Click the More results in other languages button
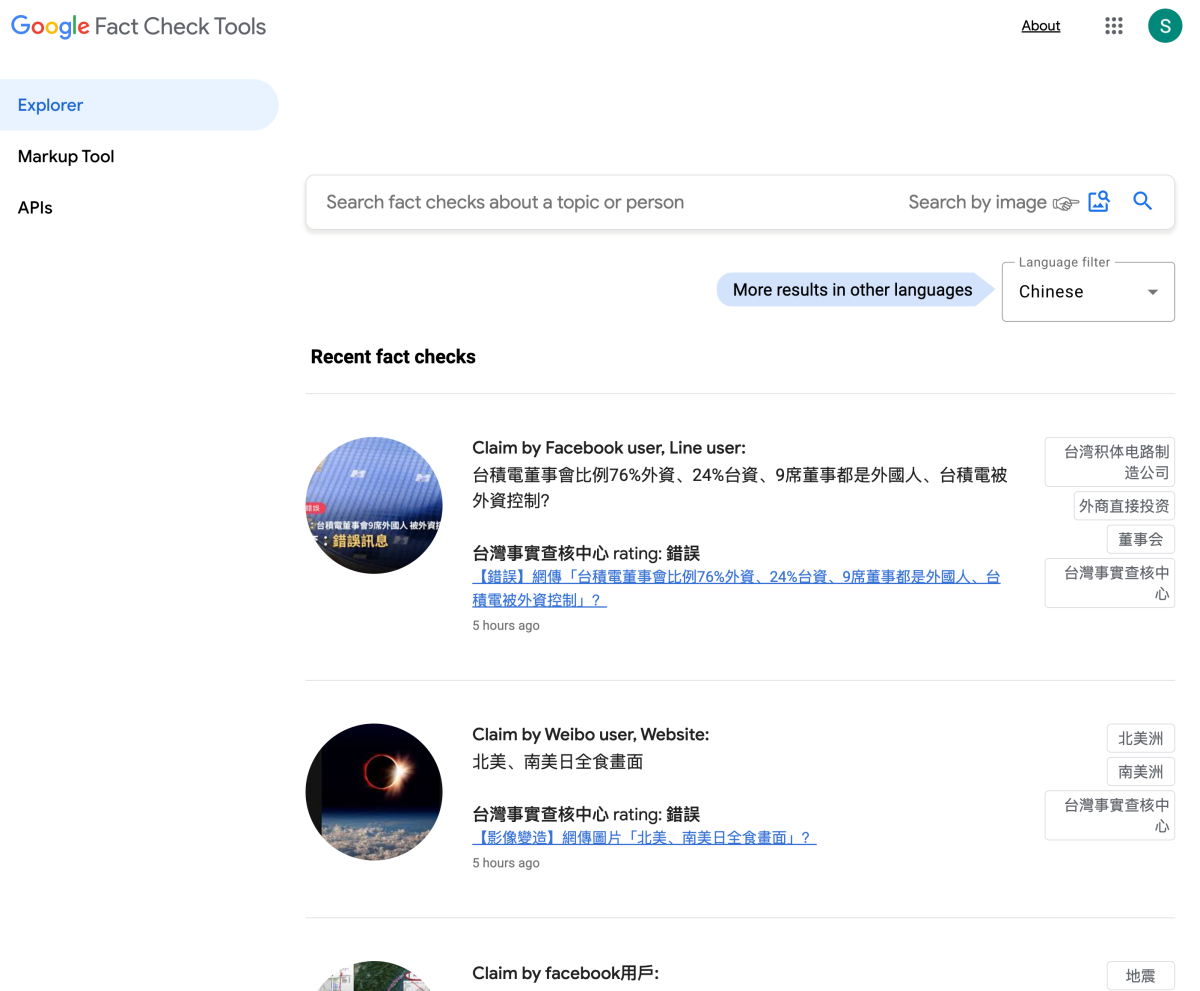Image resolution: width=1200 pixels, height=991 pixels. coord(852,290)
